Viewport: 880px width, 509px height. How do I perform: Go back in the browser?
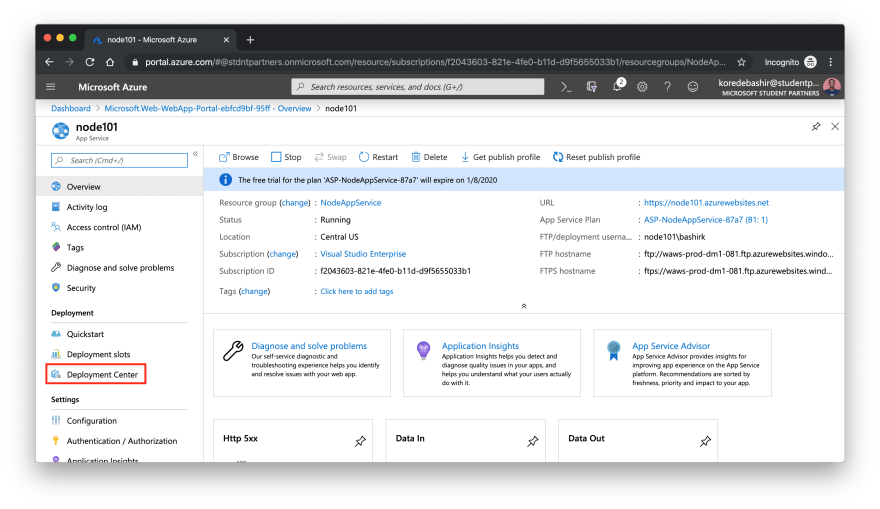49,62
